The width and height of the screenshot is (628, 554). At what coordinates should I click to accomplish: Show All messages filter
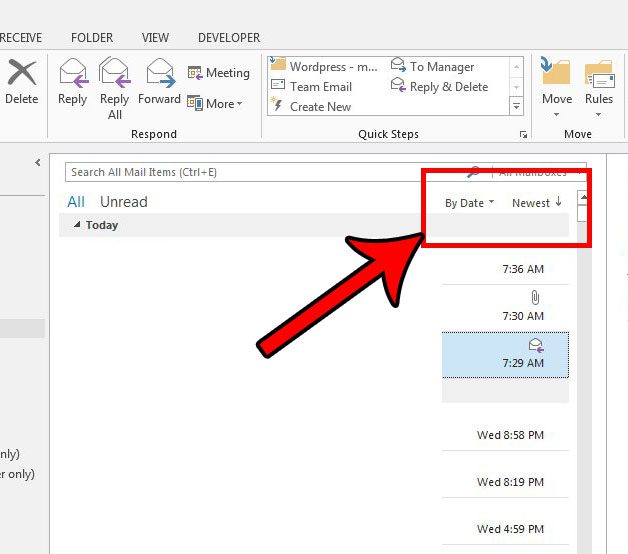pyautogui.click(x=76, y=202)
